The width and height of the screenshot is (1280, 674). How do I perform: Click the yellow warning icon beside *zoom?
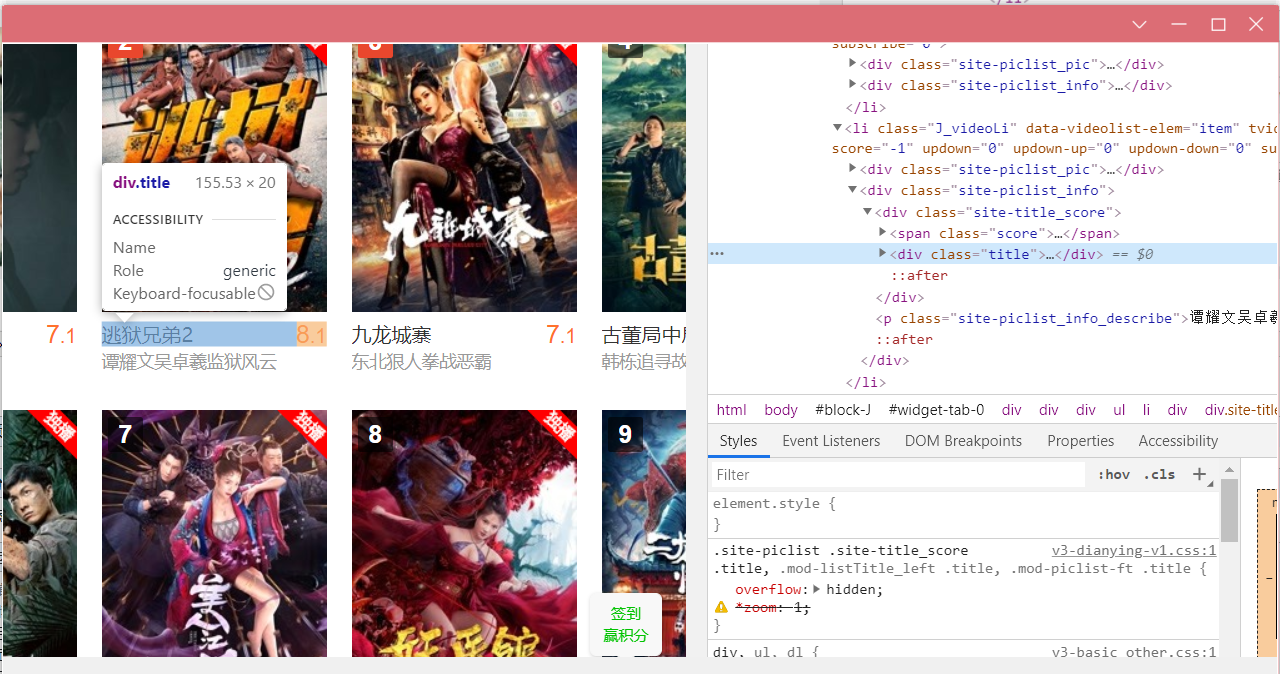coord(721,607)
